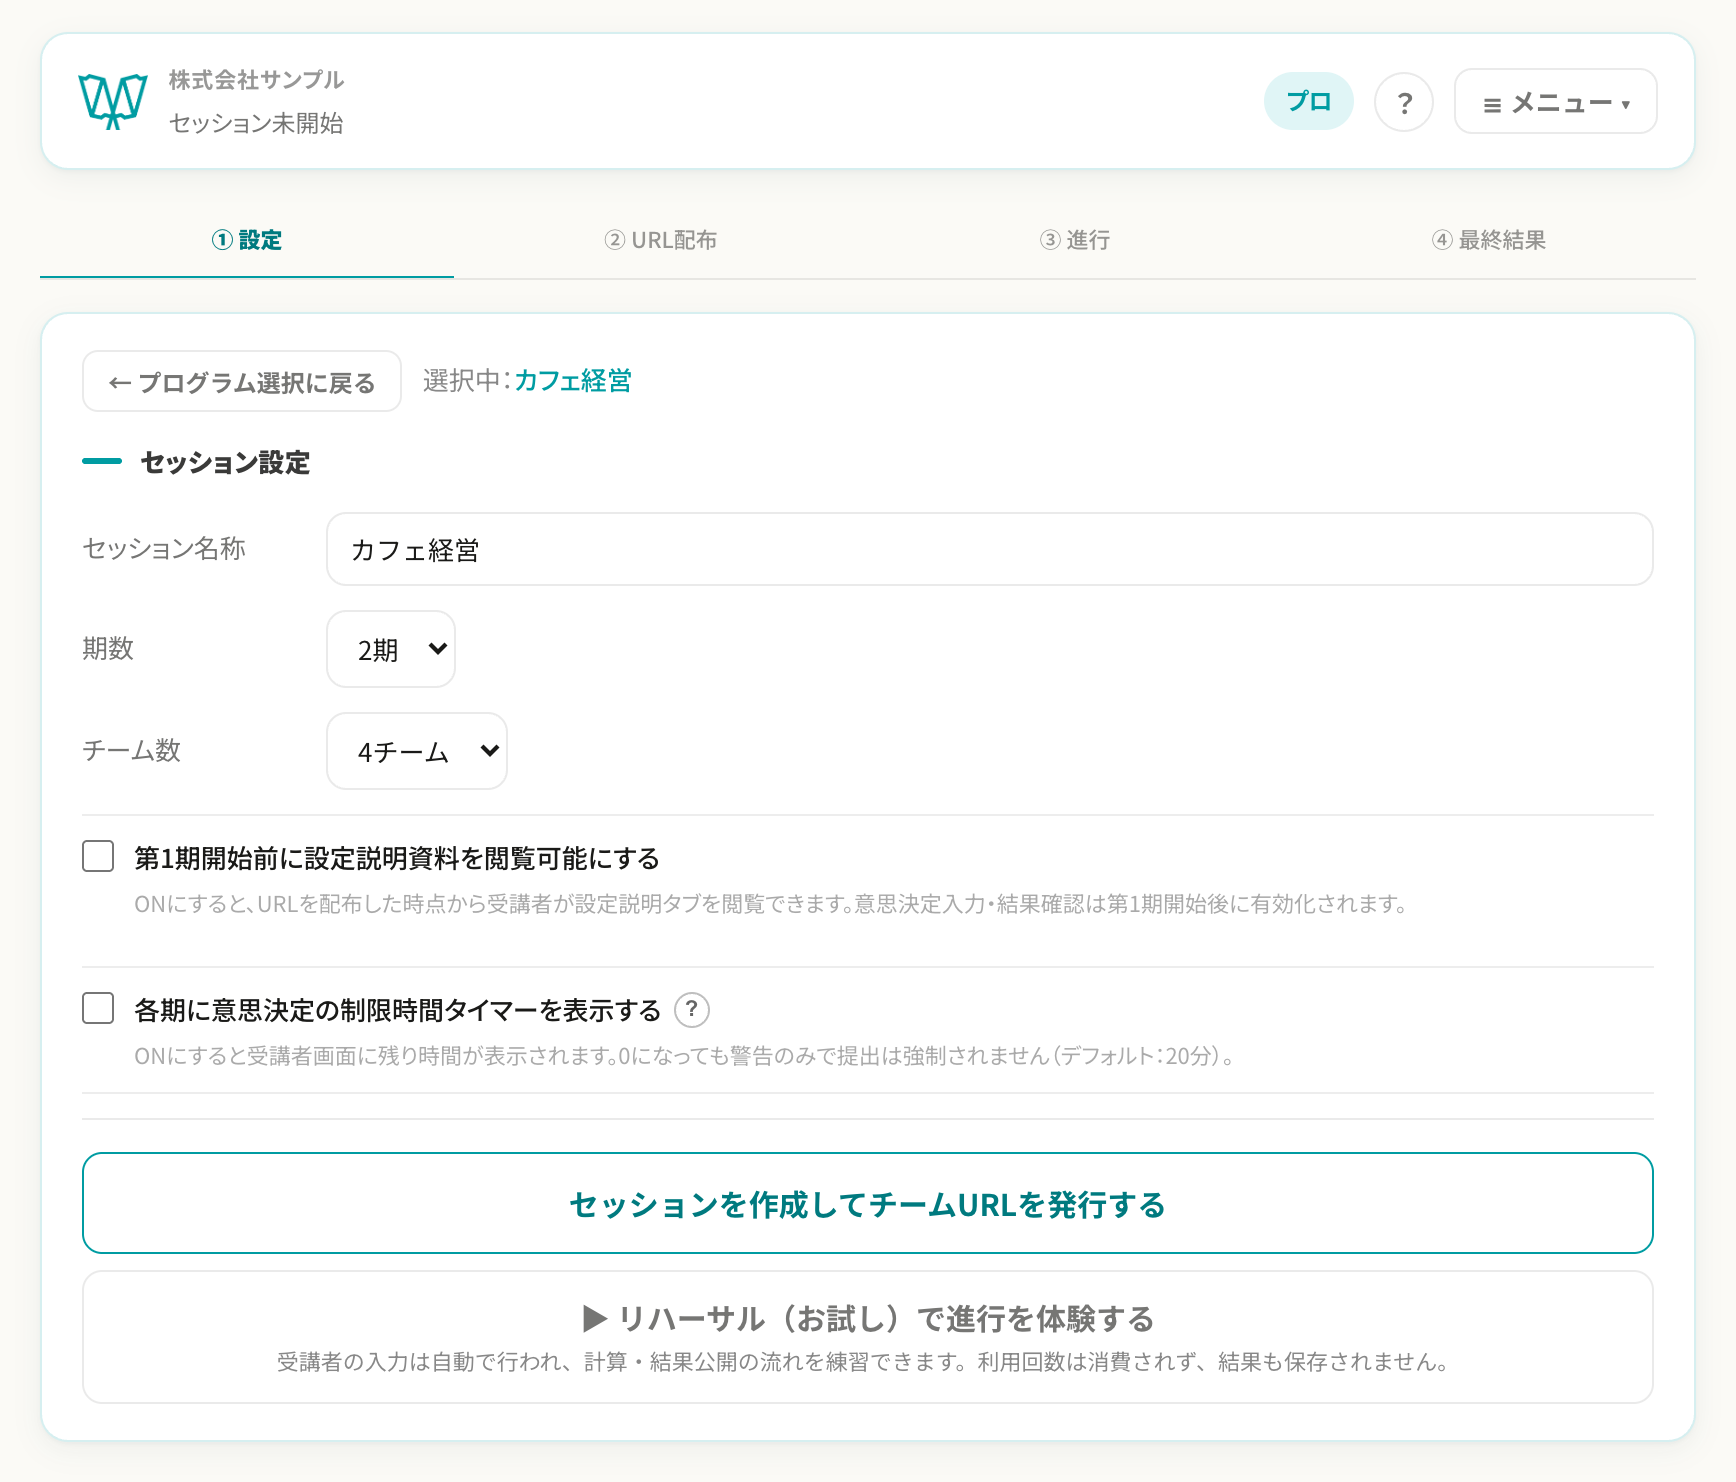Click the 期数 field label

(108, 649)
